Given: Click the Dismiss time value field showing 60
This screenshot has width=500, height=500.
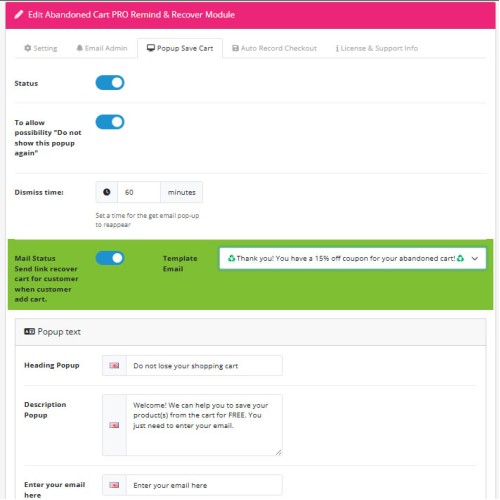Looking at the screenshot, I should click(139, 192).
